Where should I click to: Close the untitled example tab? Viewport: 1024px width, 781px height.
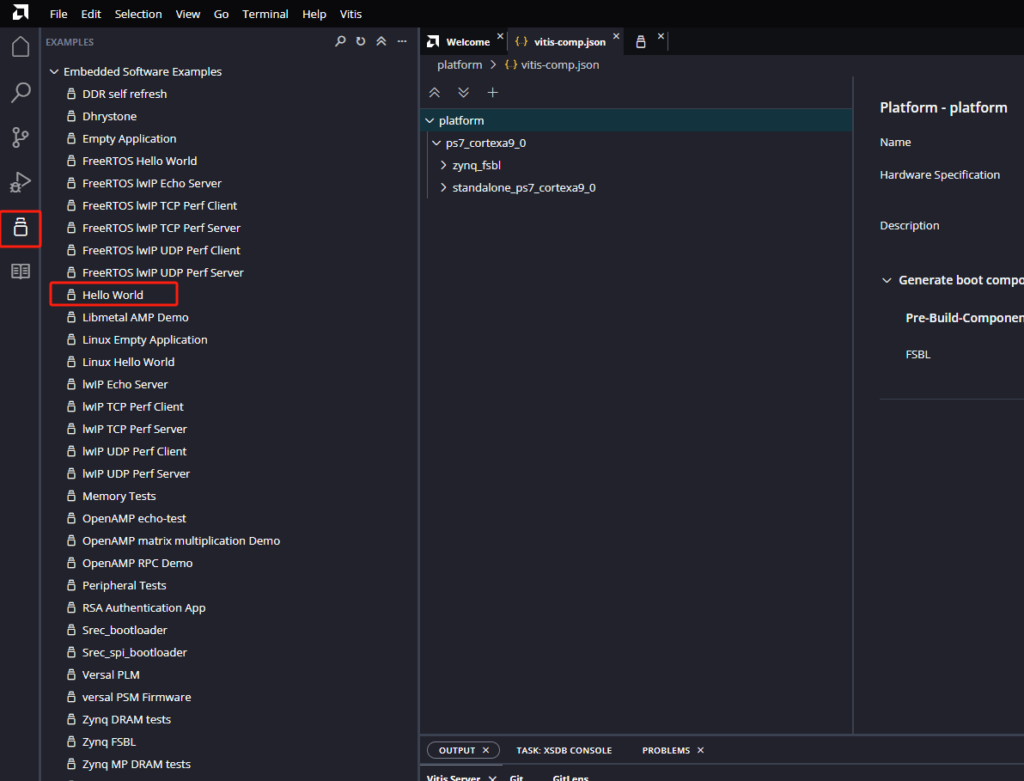coord(661,37)
